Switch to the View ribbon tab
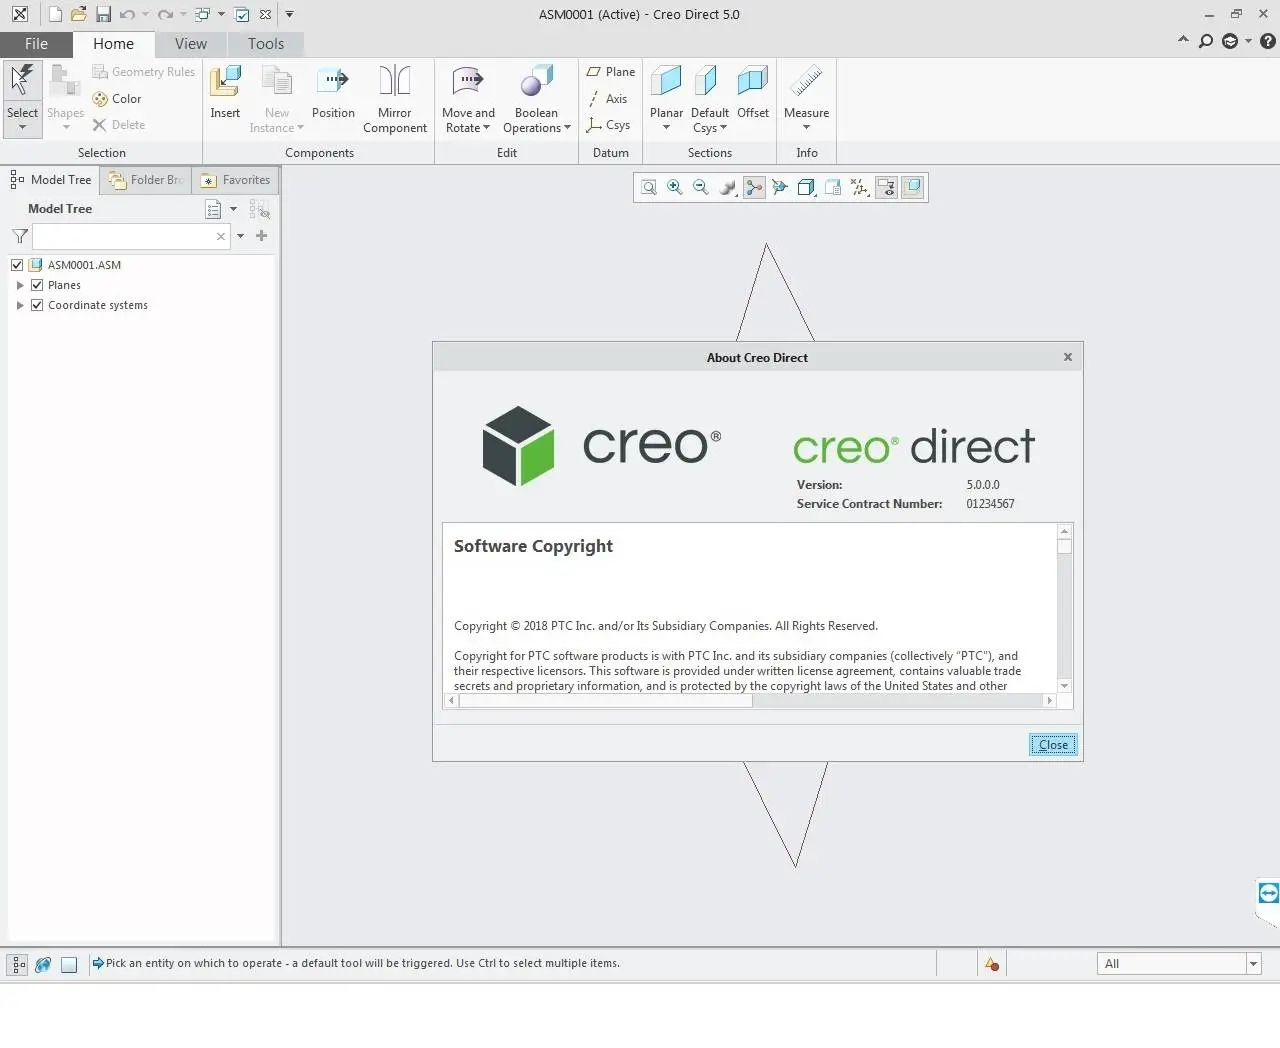The width and height of the screenshot is (1280, 1048). pos(190,44)
